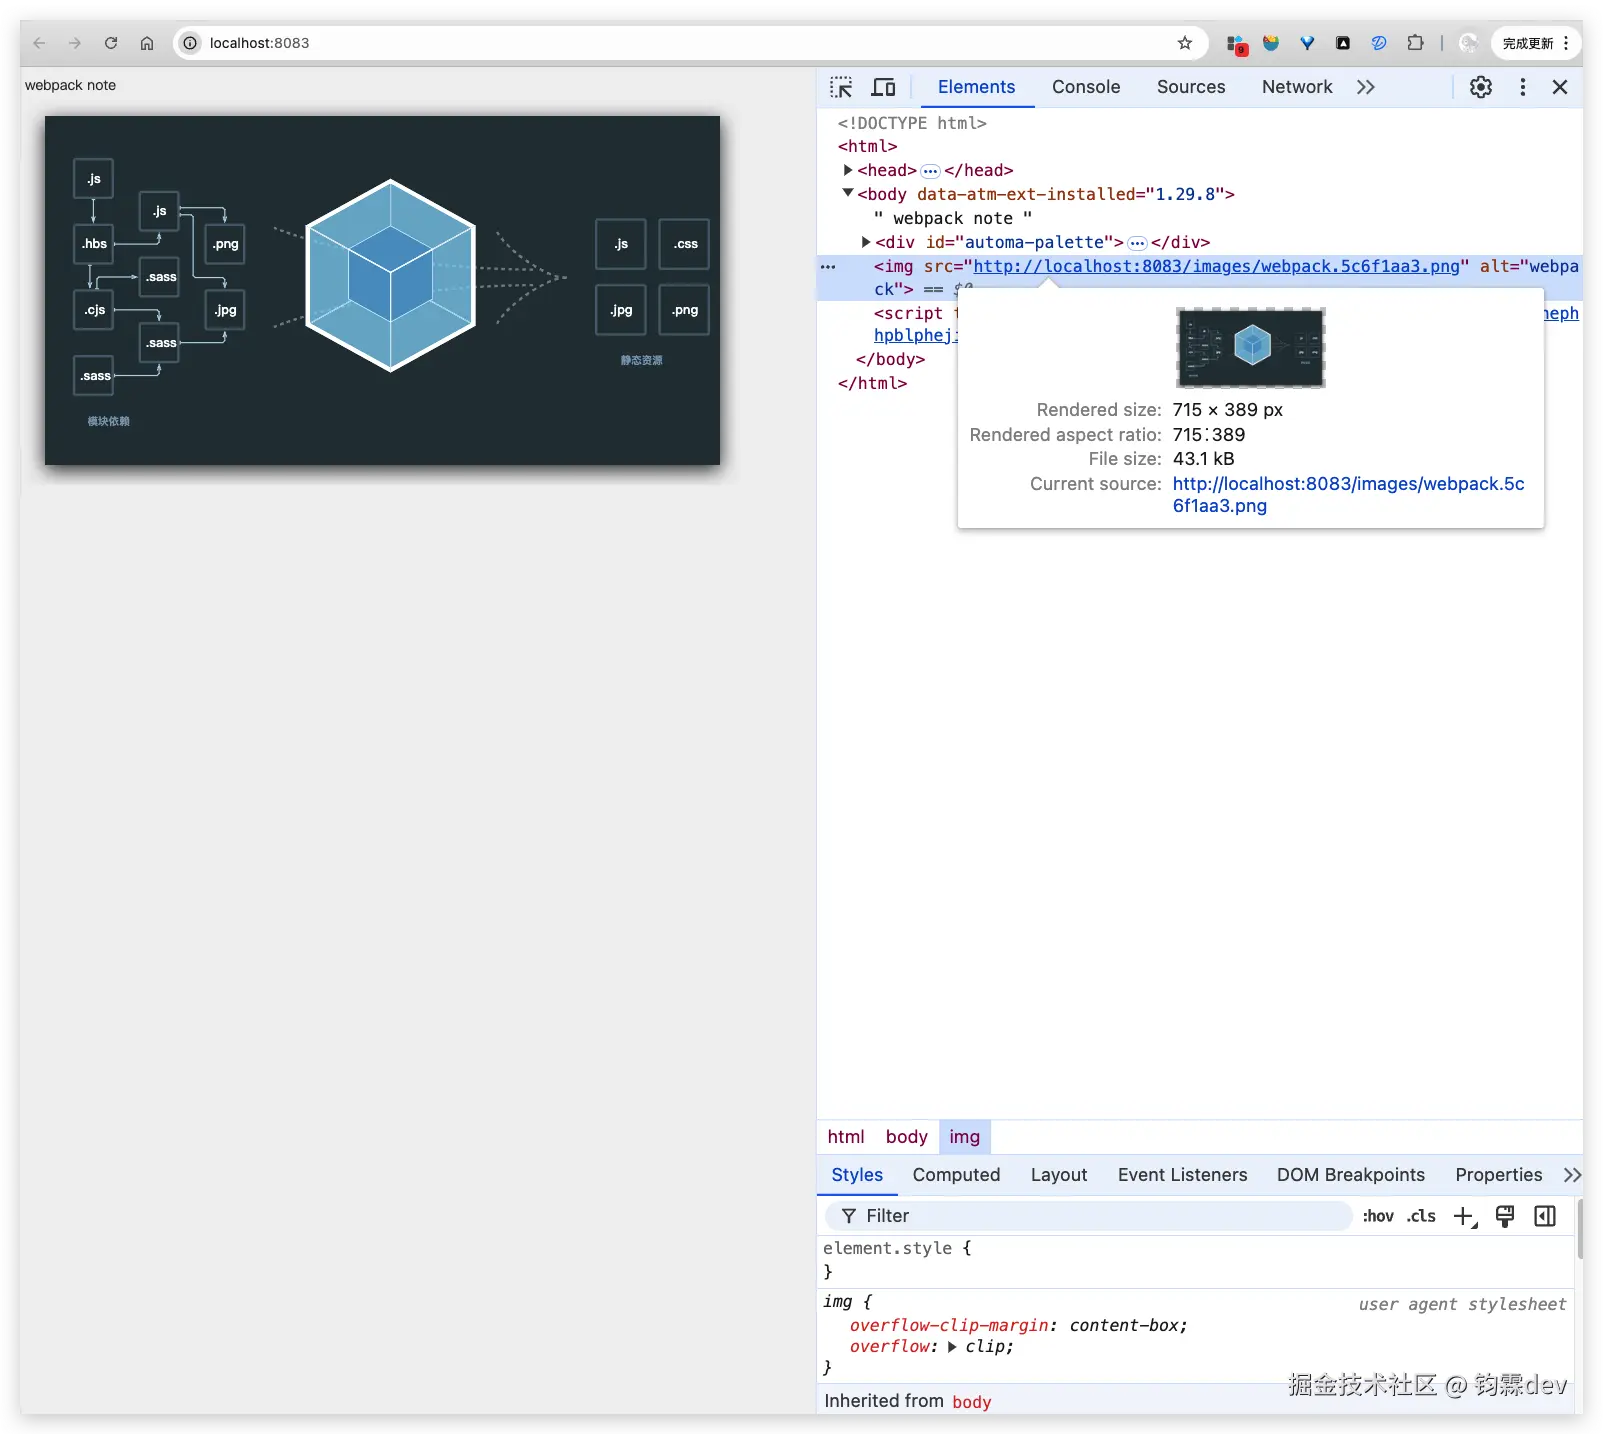
Task: Open the Properties pane tab
Action: click(1498, 1175)
